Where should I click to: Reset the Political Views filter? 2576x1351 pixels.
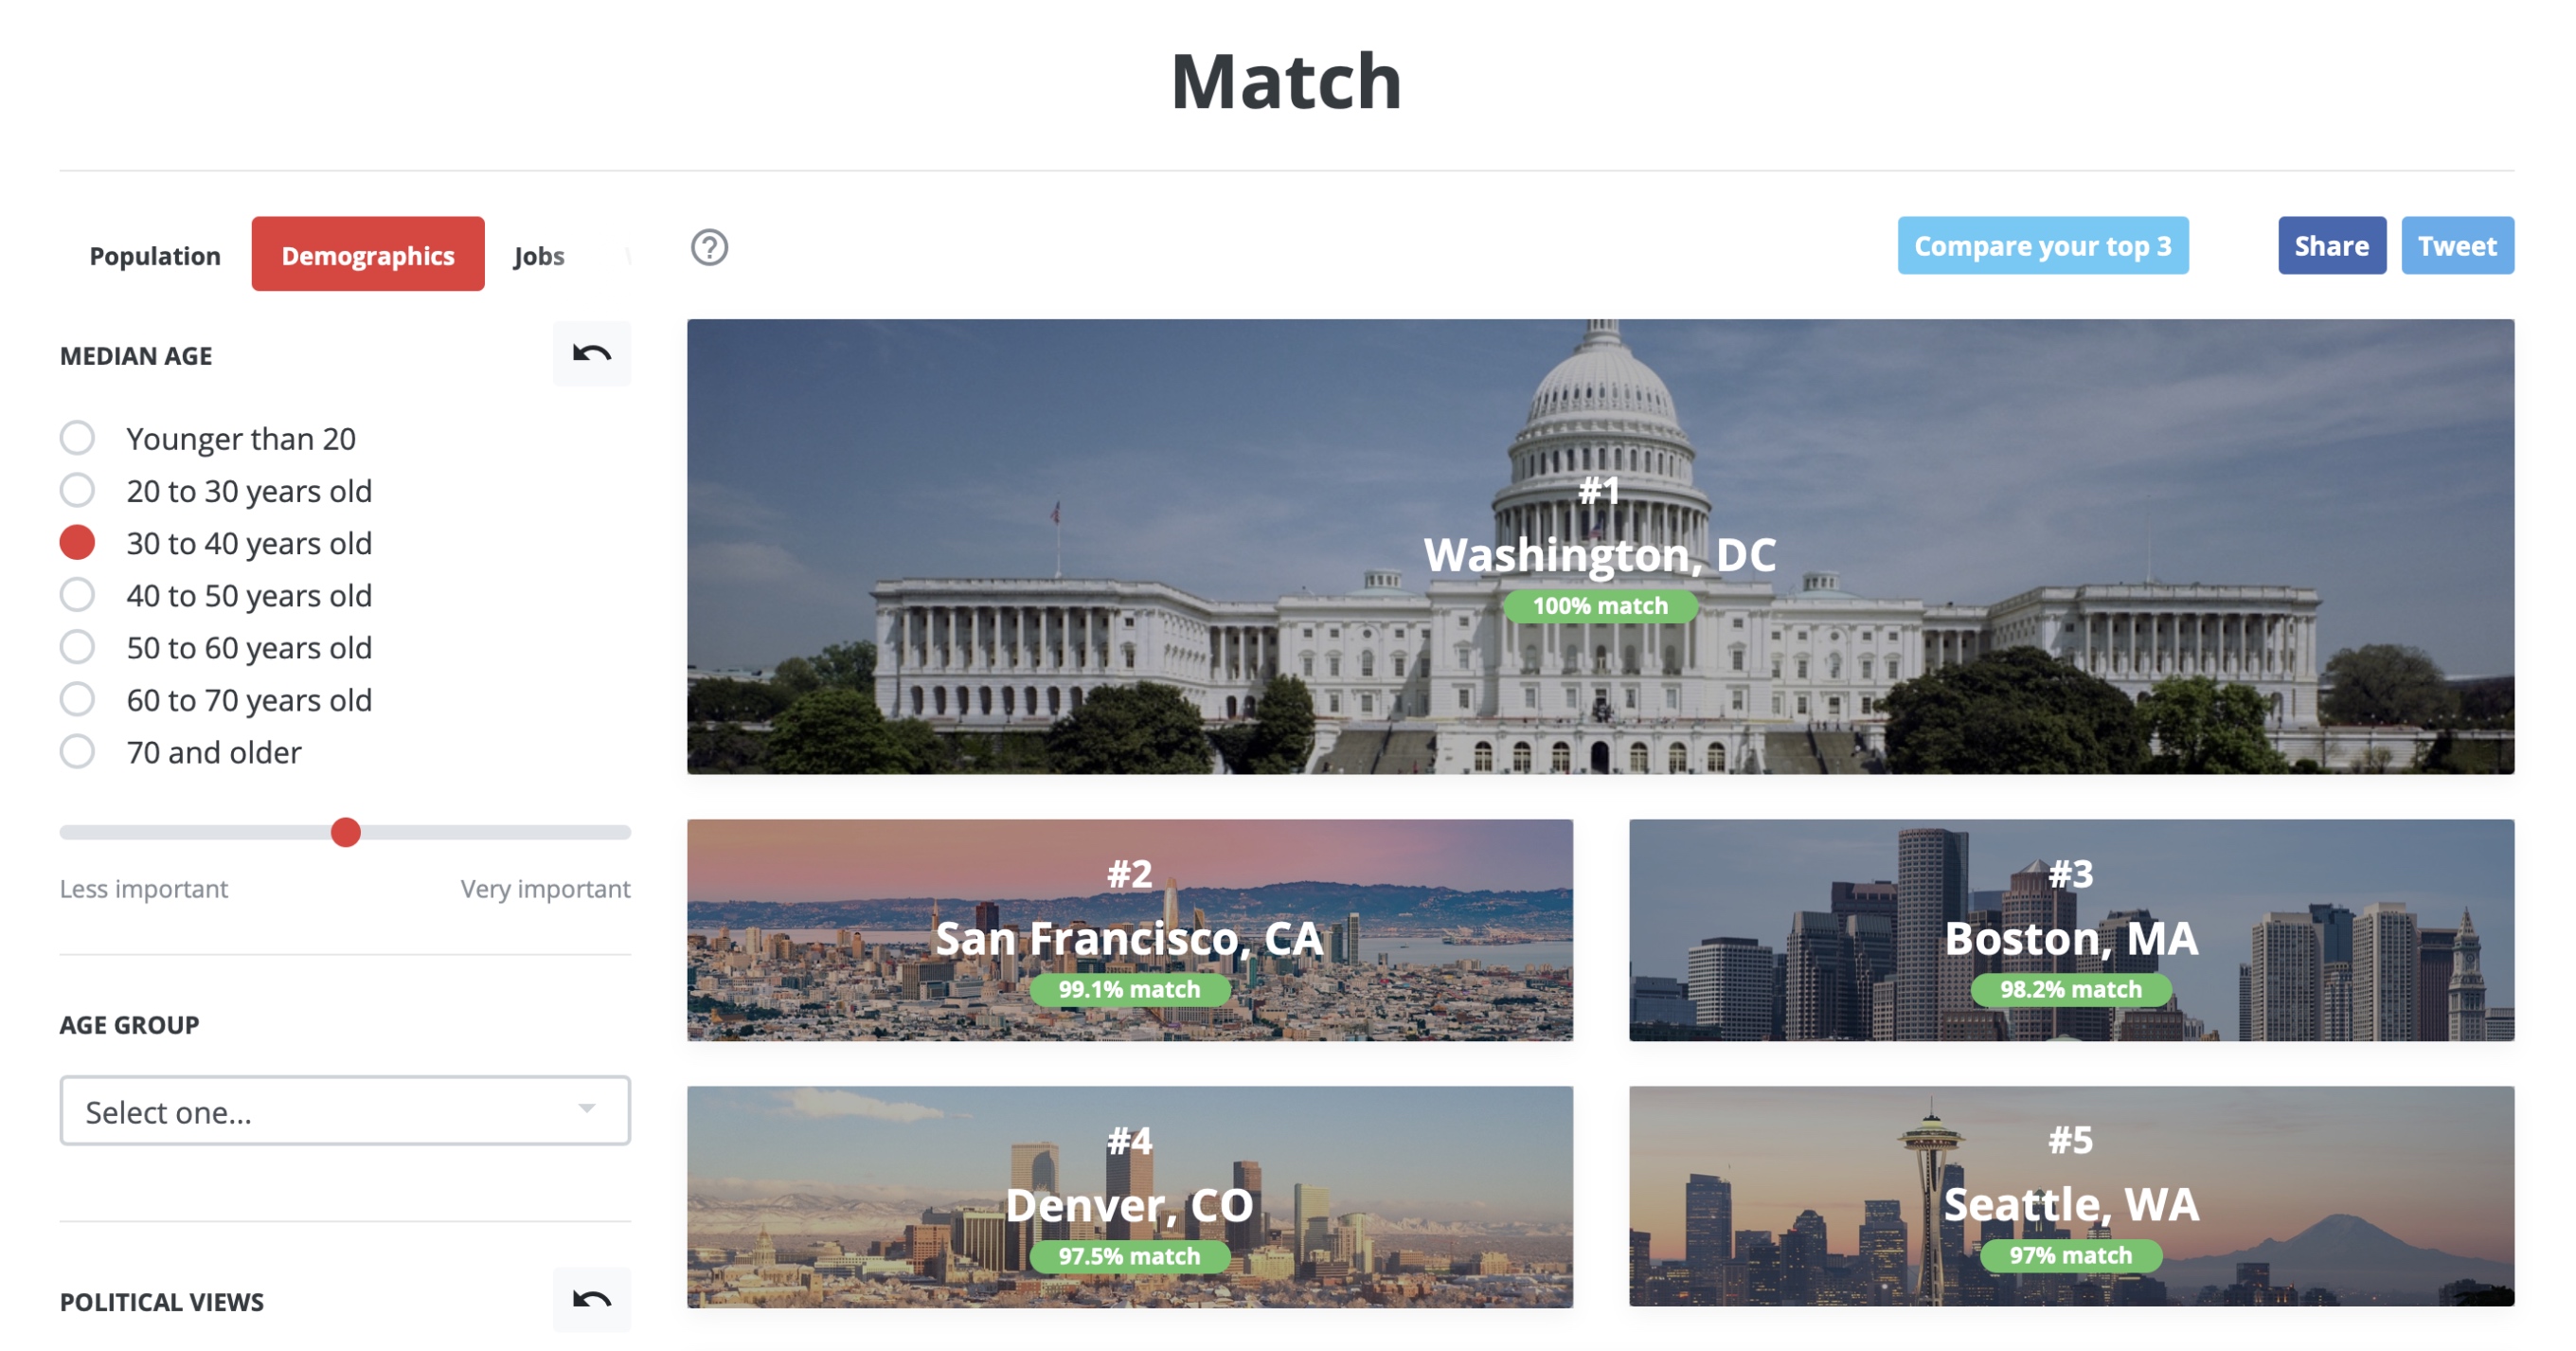pos(591,1299)
